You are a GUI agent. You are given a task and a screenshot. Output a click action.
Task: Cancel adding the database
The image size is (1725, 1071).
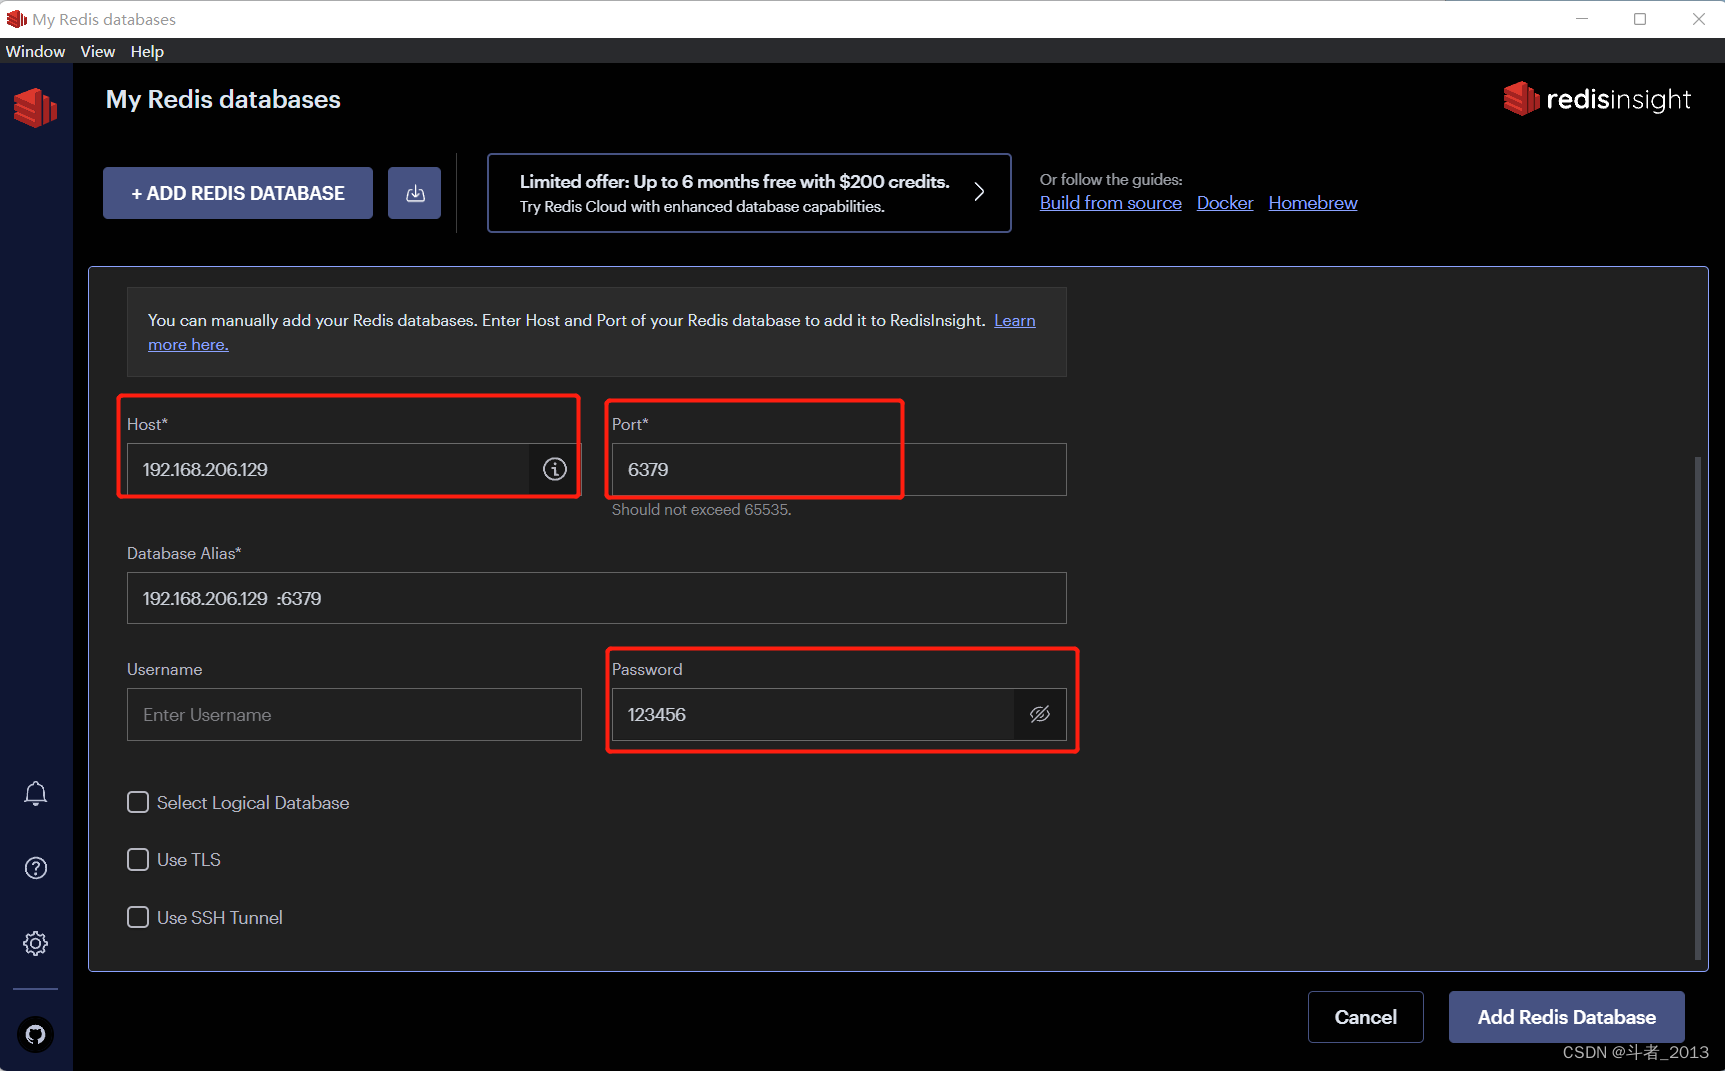[1366, 1017]
